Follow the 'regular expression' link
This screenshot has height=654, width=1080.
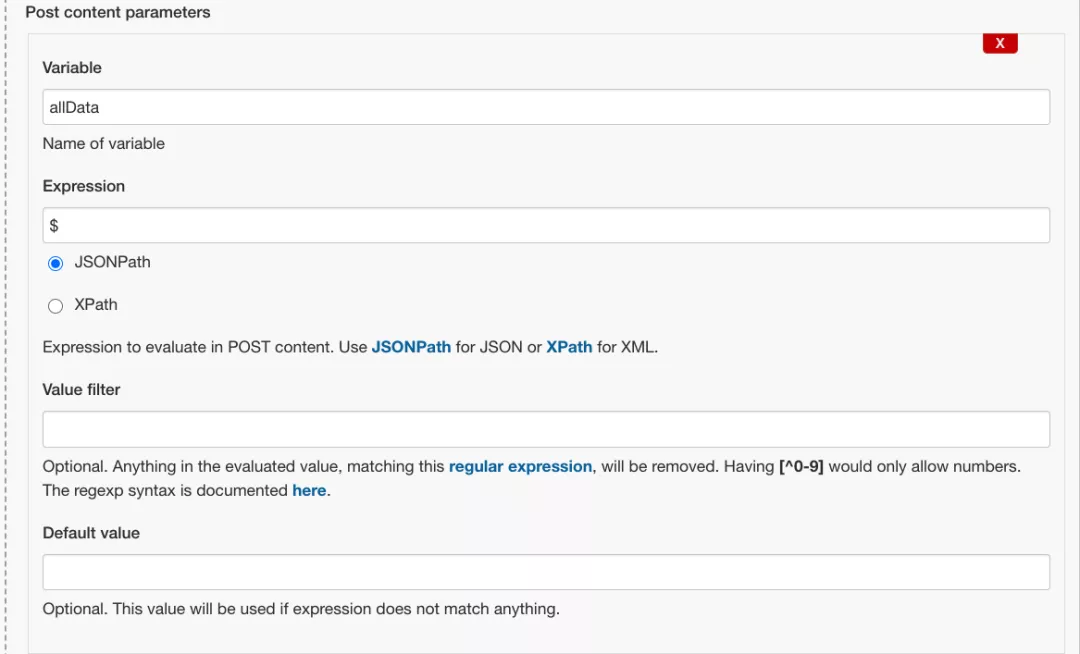point(520,467)
